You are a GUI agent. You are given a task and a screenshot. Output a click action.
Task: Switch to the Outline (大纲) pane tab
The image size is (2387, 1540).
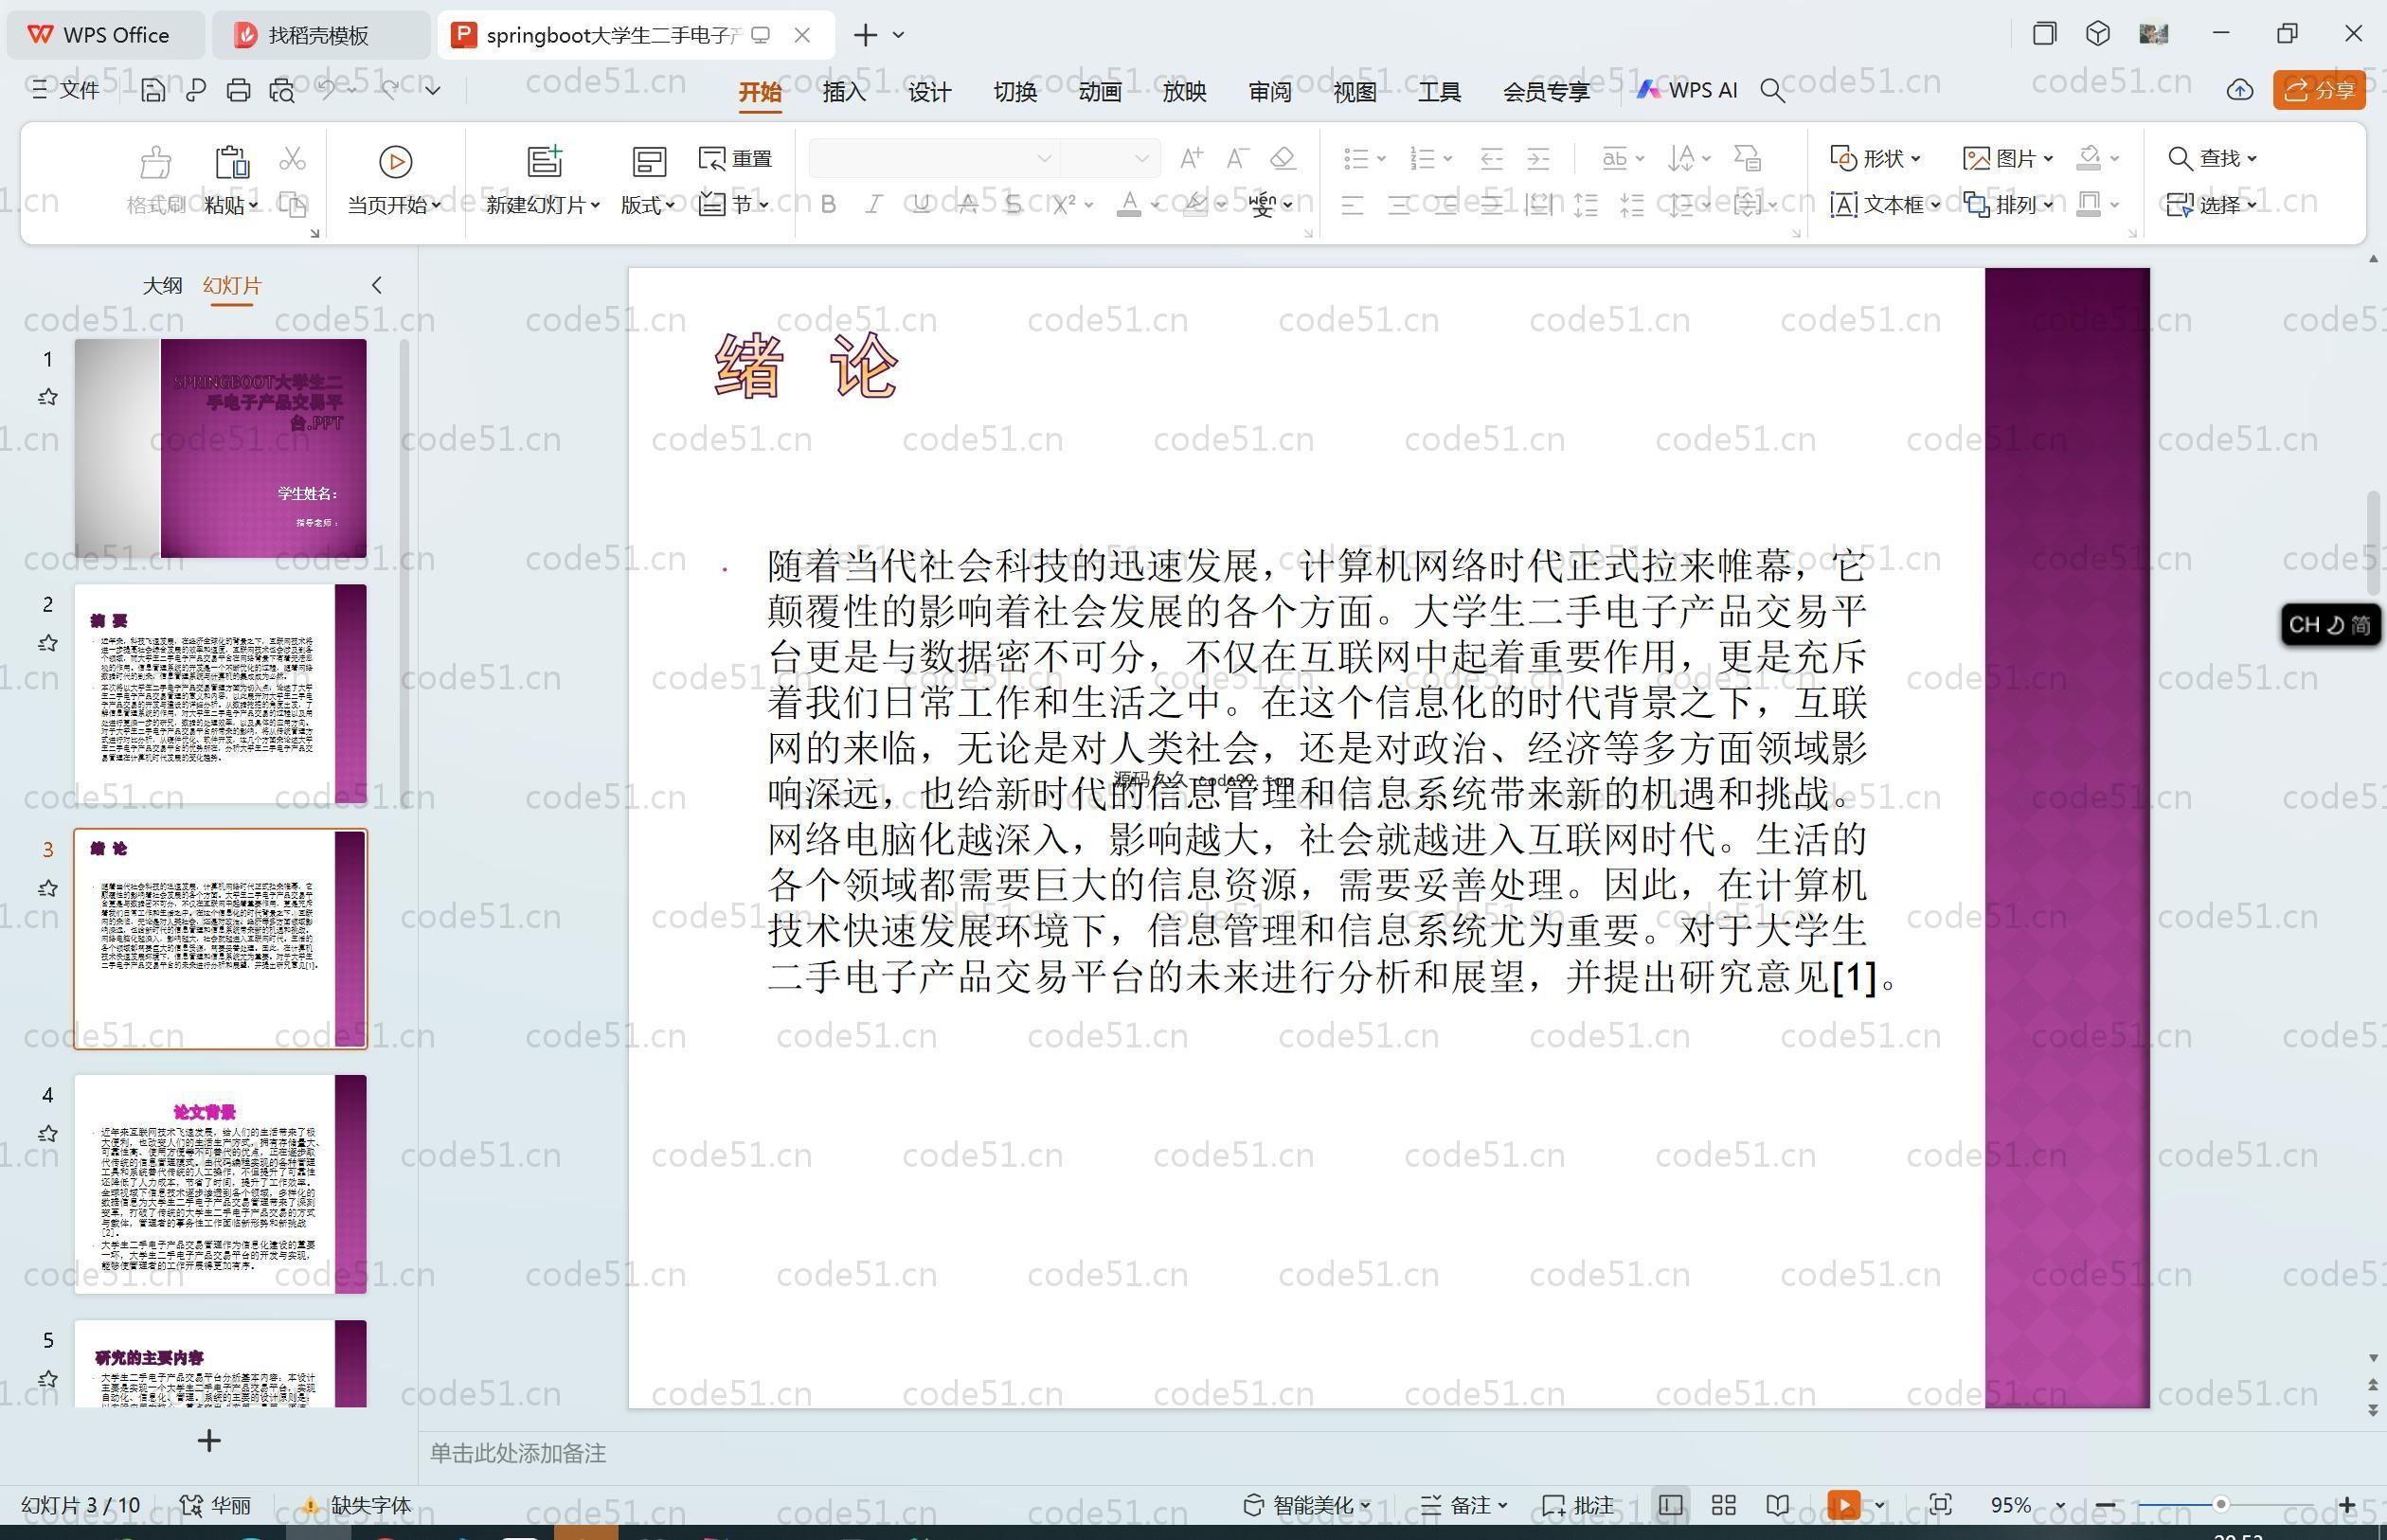pos(162,285)
